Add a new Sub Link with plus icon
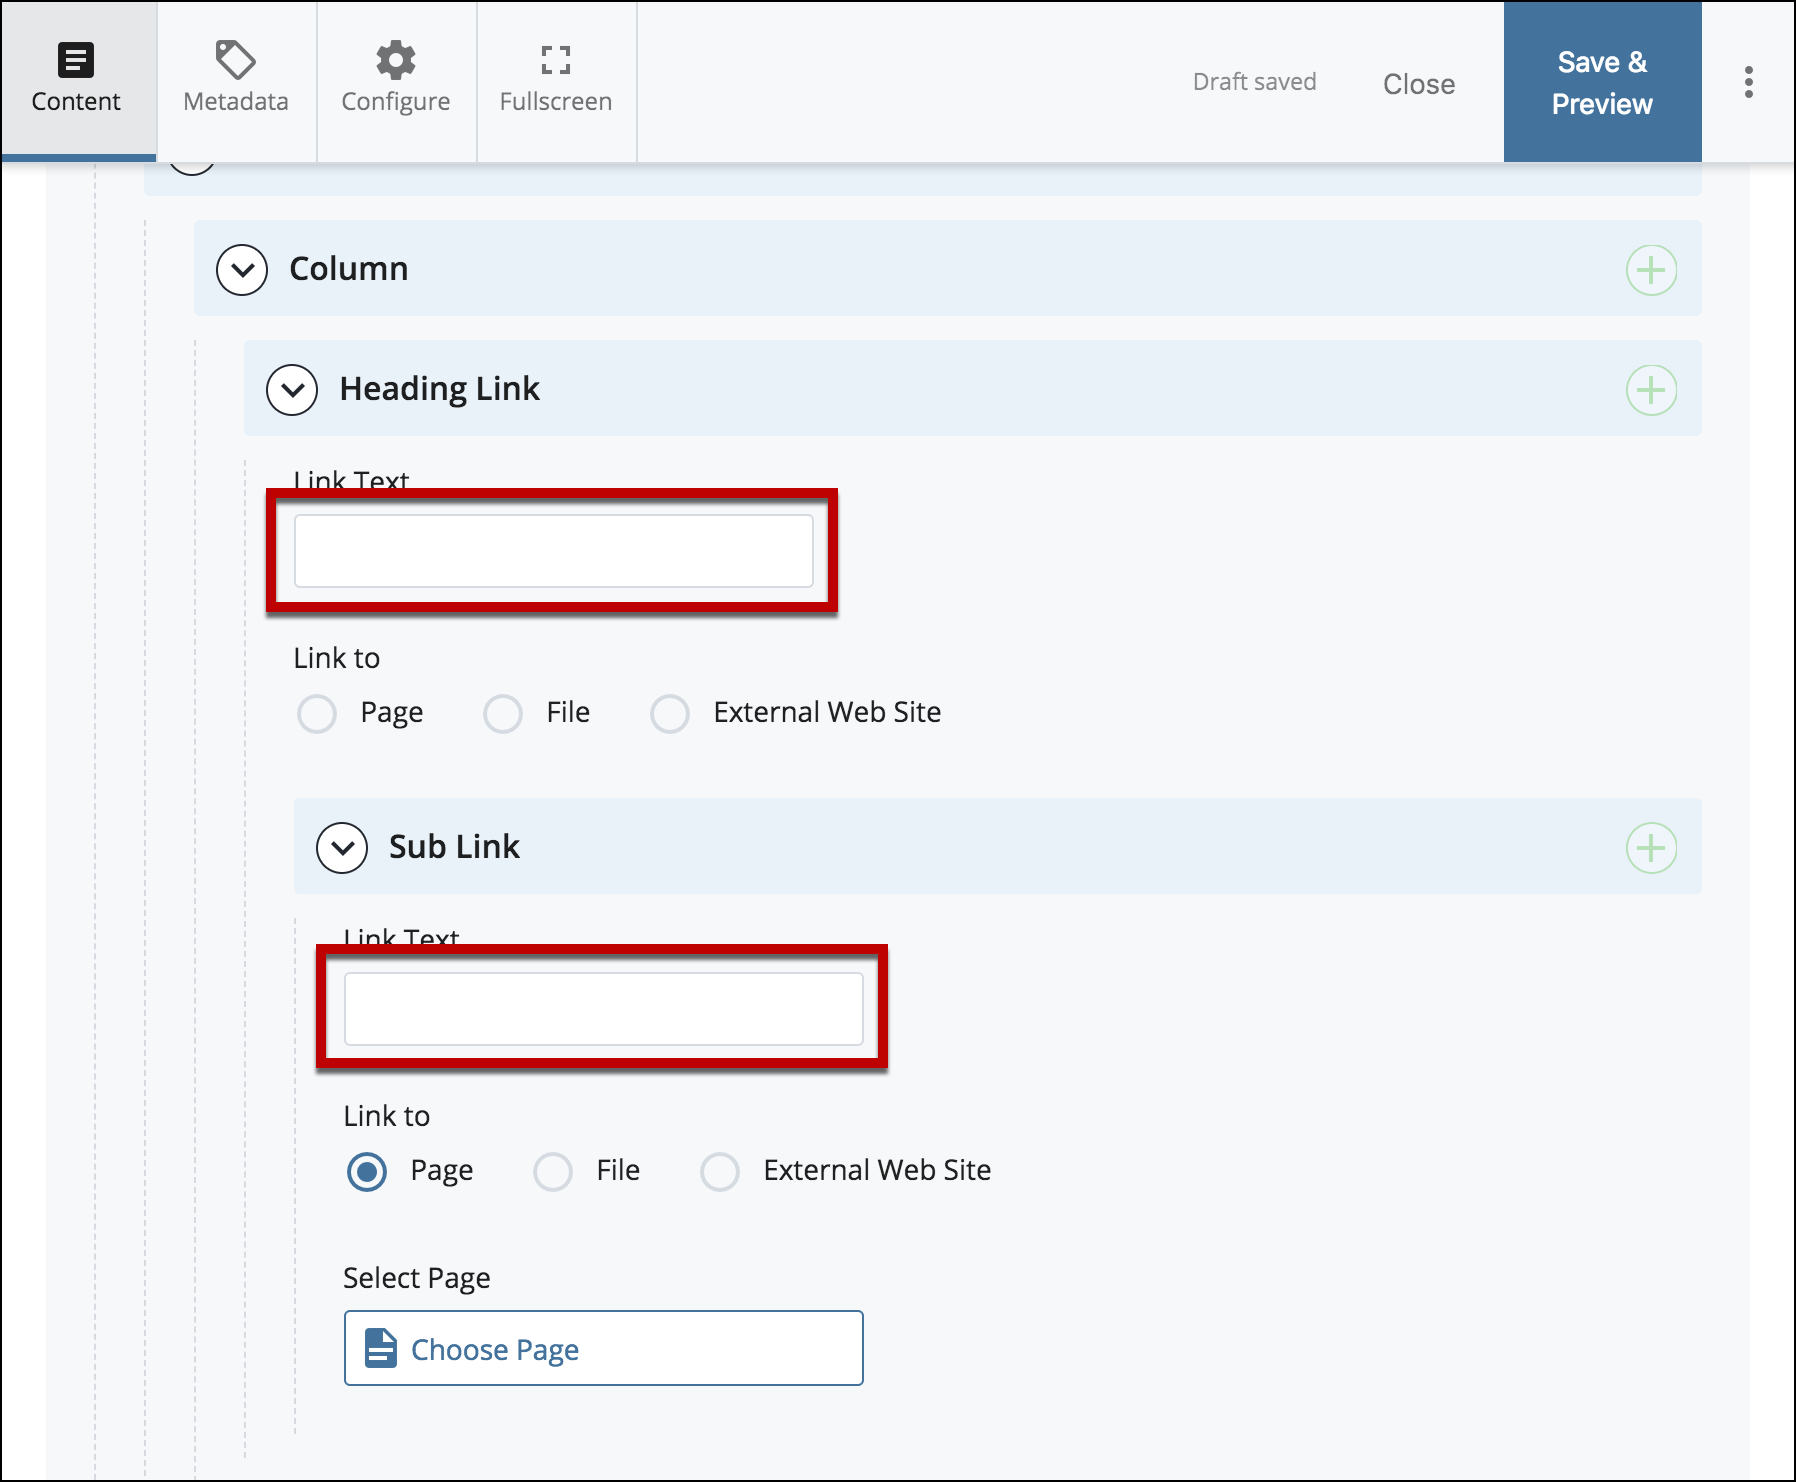Viewport: 1796px width, 1482px height. point(1651,848)
